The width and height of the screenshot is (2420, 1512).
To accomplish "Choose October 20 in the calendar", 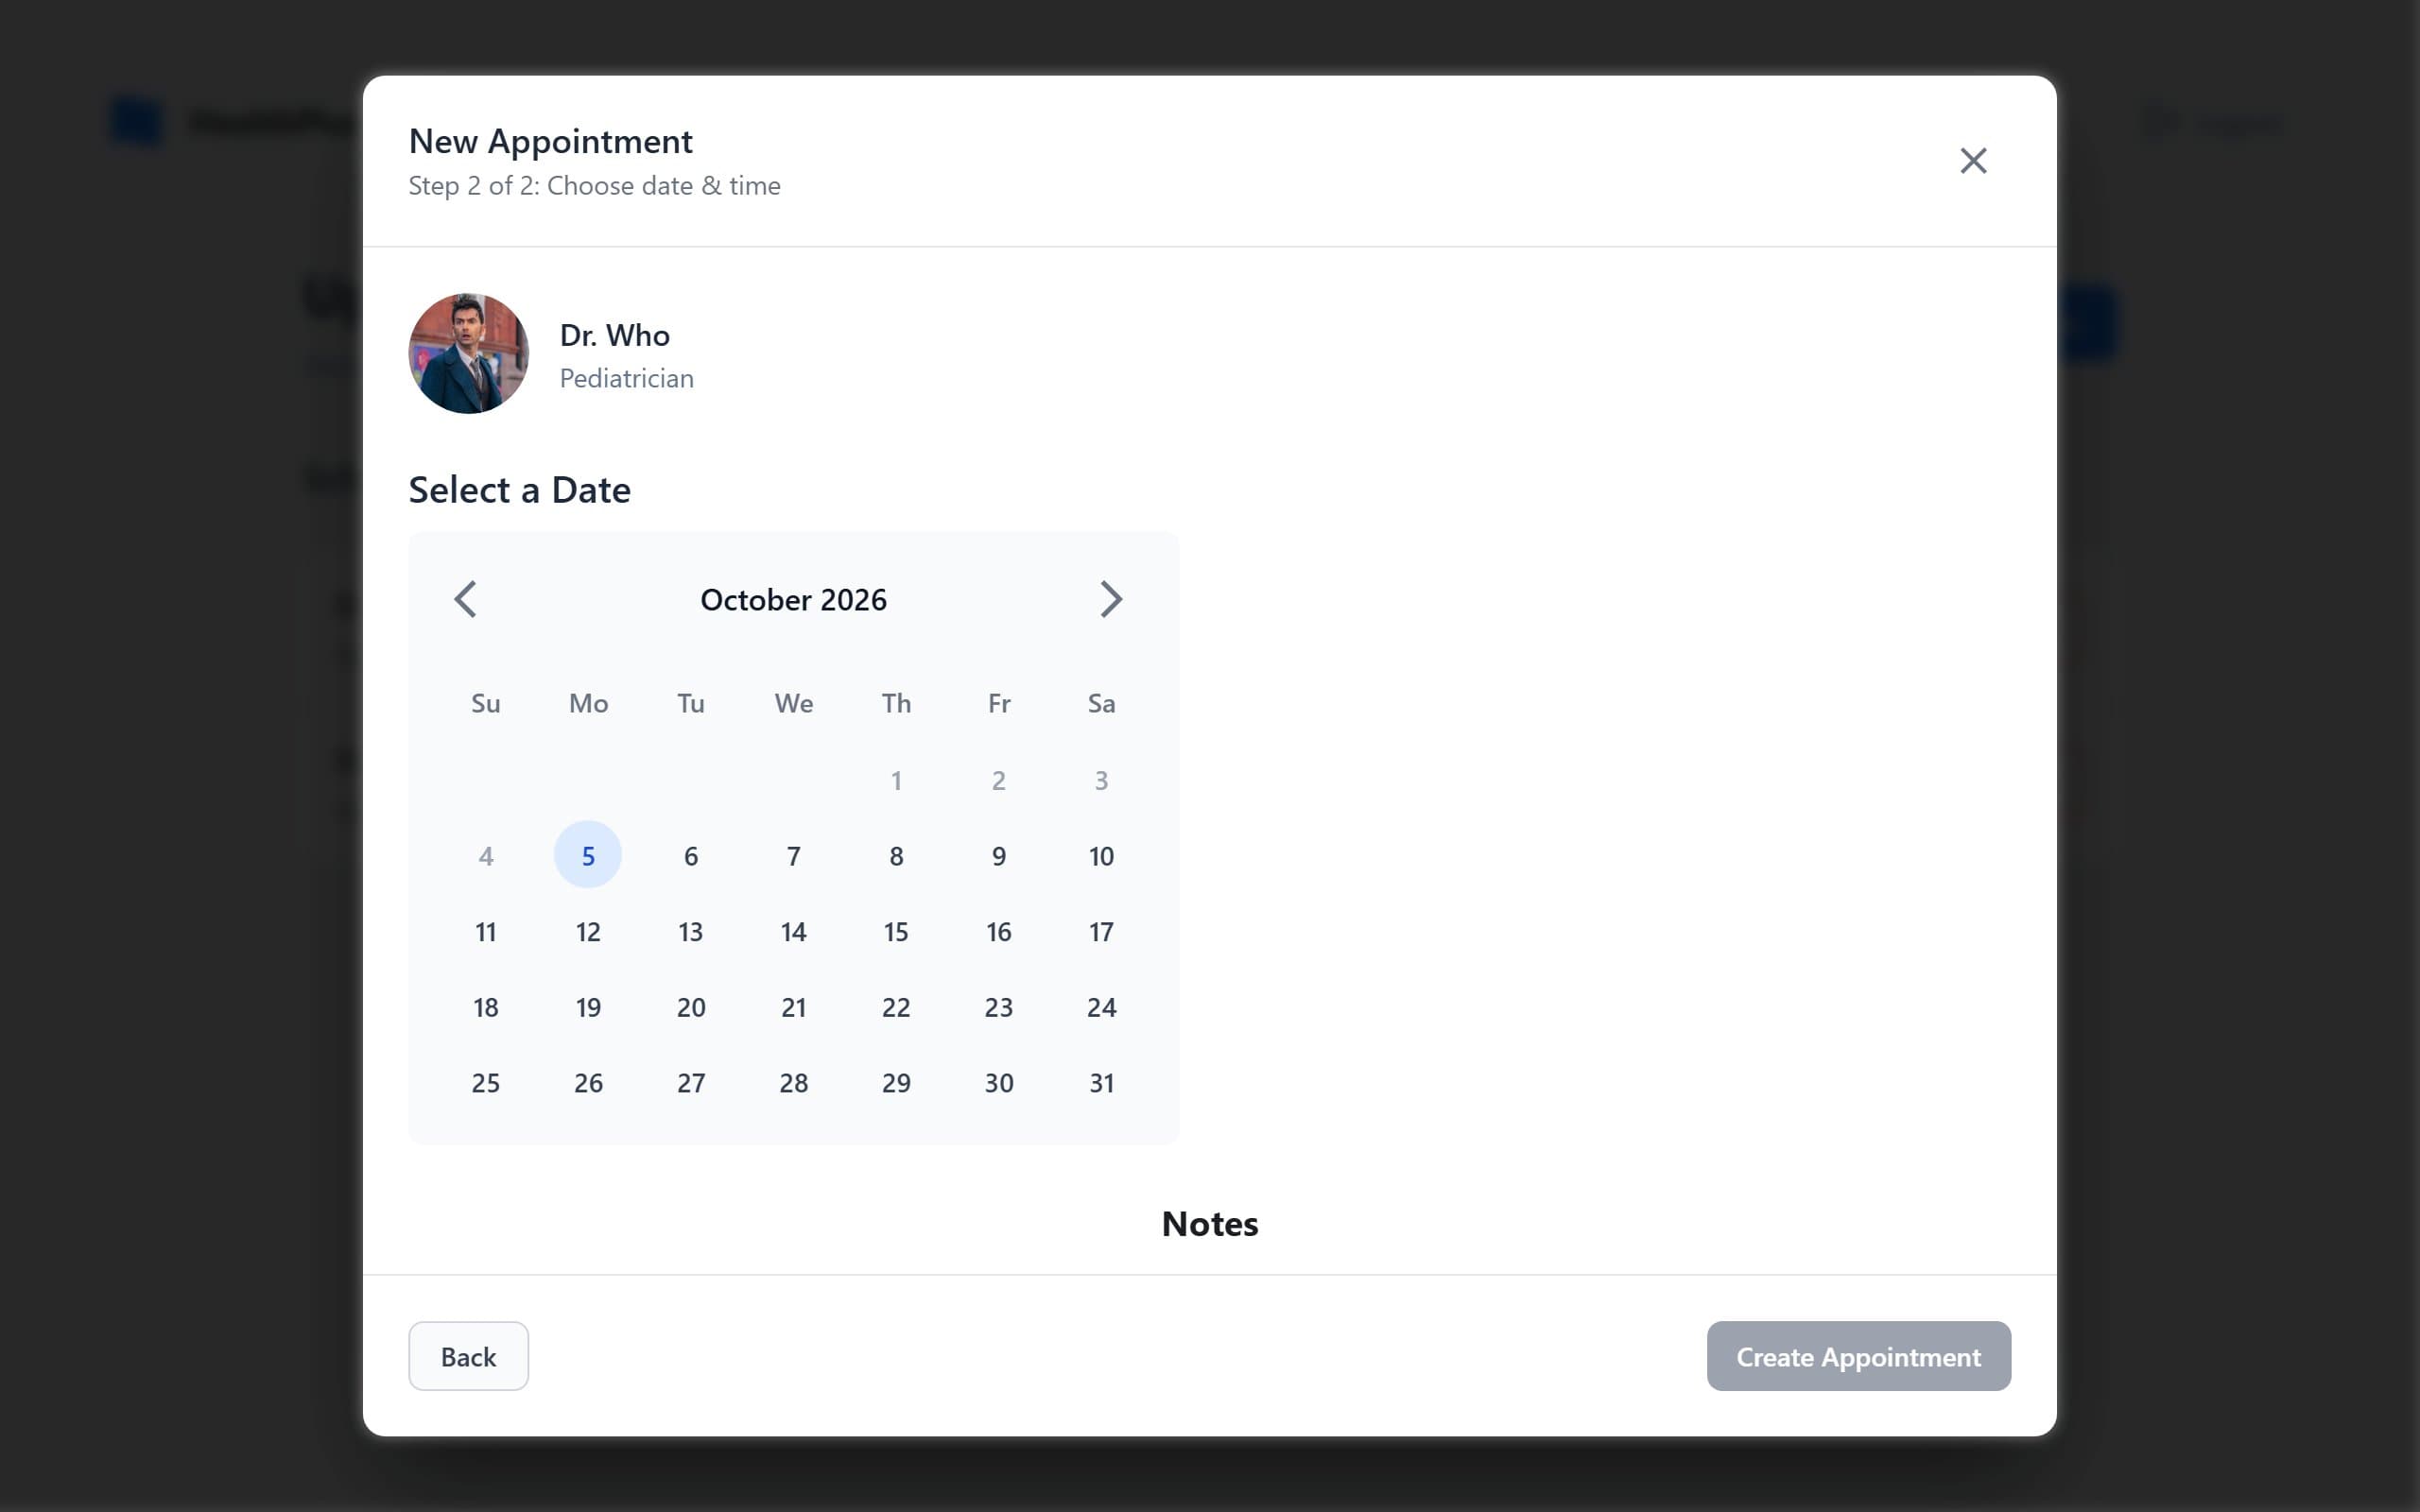I will [x=691, y=1007].
